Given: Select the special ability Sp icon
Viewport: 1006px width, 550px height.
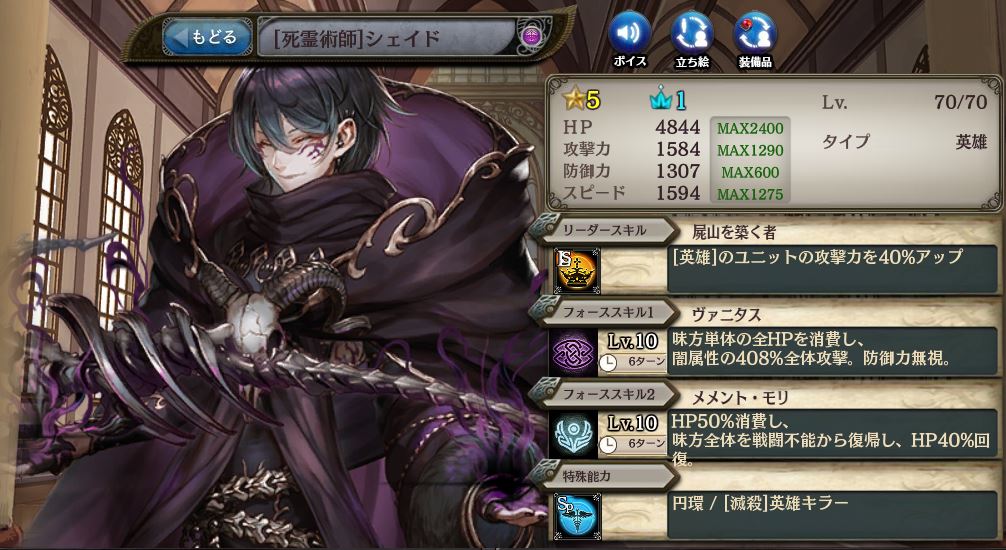Looking at the screenshot, I should pyautogui.click(x=577, y=515).
